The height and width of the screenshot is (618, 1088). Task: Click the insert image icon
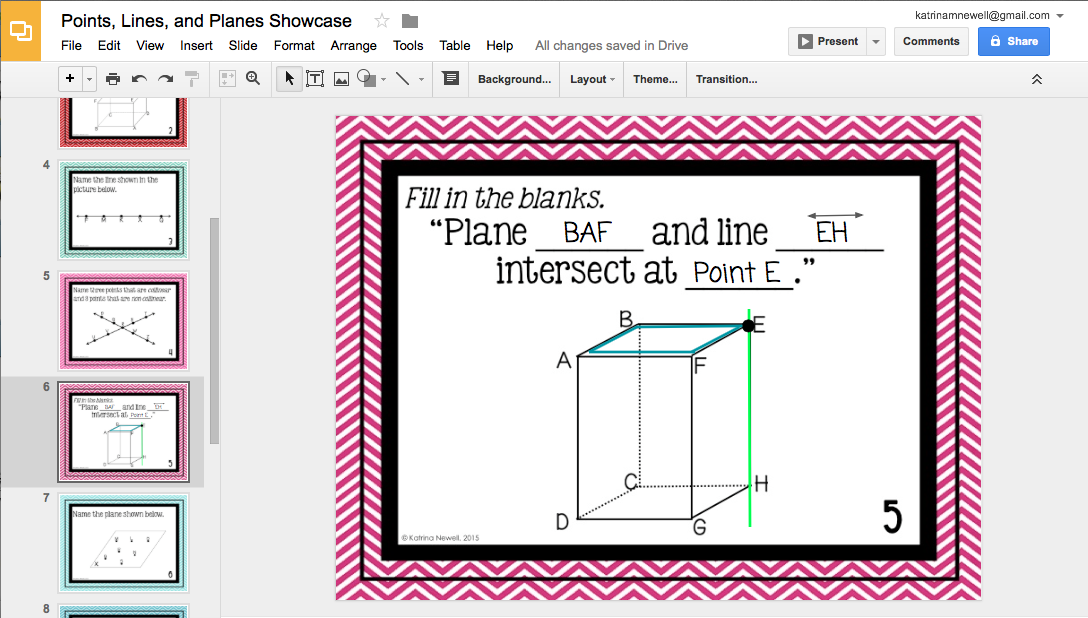341,79
